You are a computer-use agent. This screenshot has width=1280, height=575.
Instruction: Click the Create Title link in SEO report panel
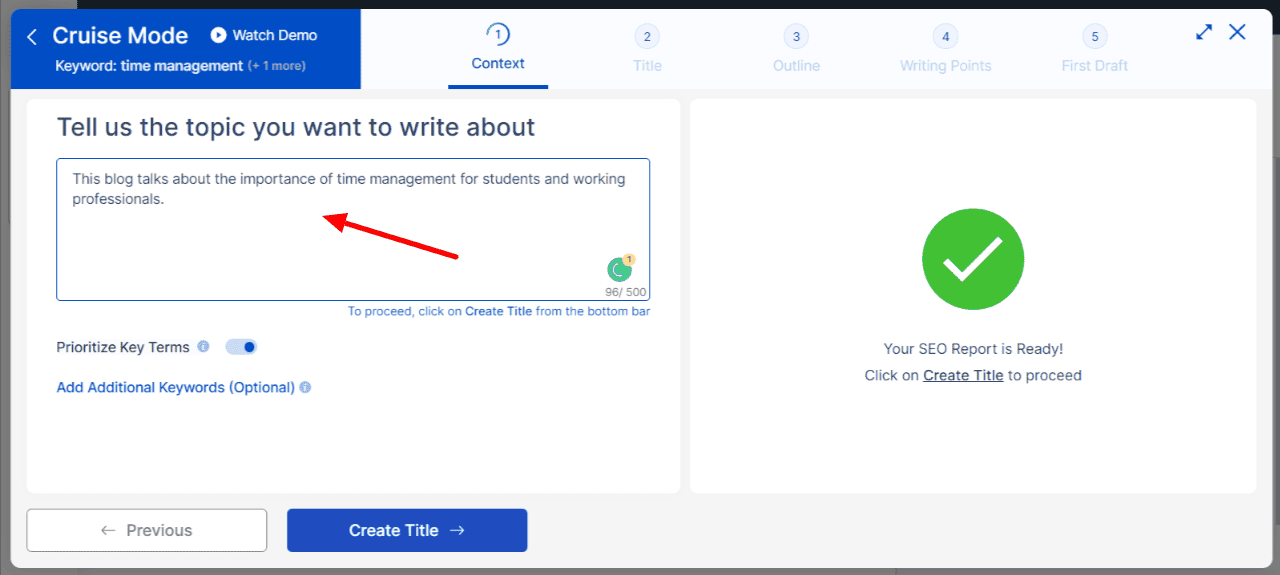pos(963,375)
